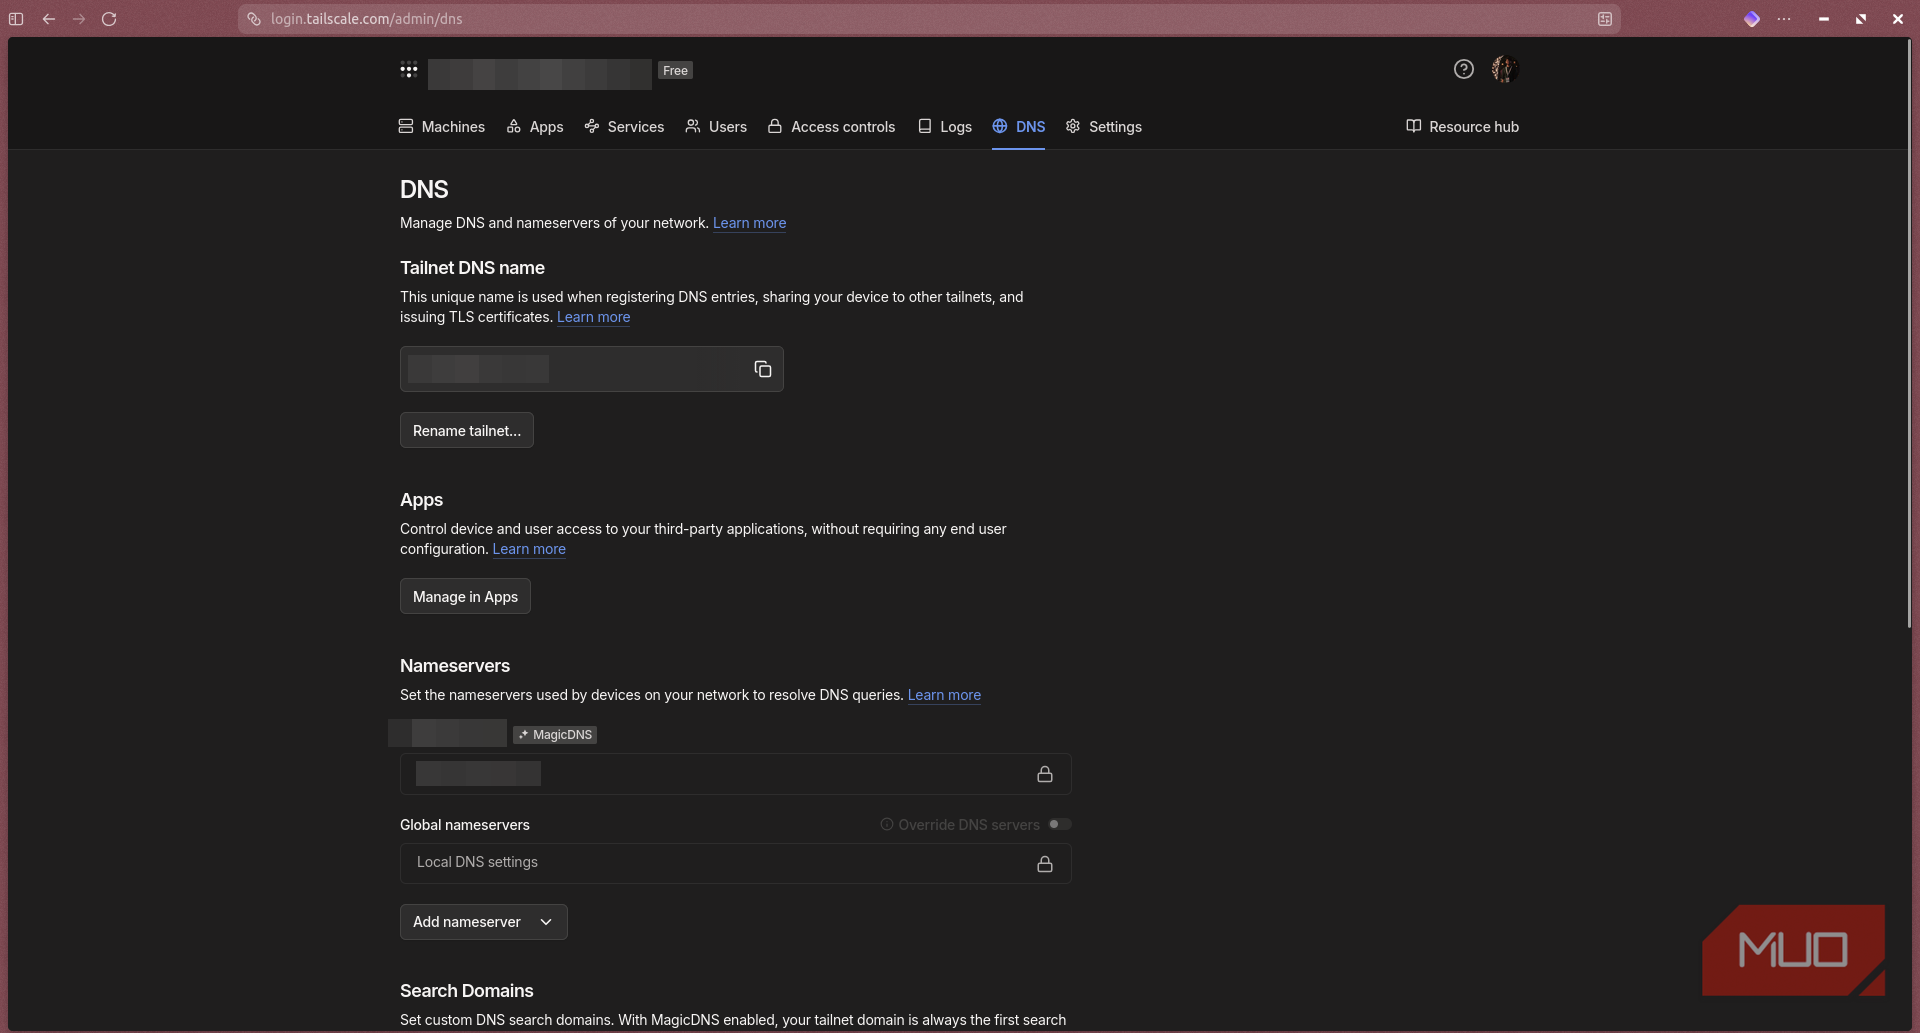Click the lock icon on MagicDNS nameserver row
The width and height of the screenshot is (1920, 1033).
click(x=1045, y=774)
